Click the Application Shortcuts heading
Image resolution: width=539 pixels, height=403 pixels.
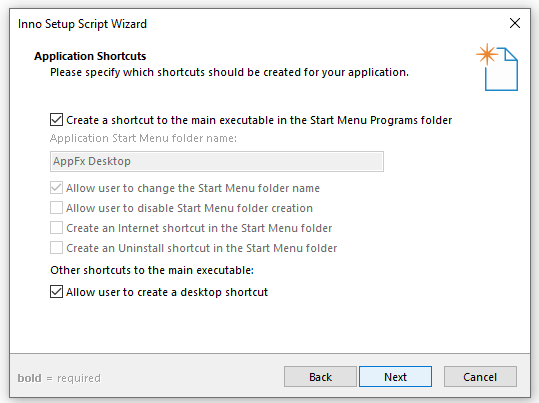[x=90, y=56]
